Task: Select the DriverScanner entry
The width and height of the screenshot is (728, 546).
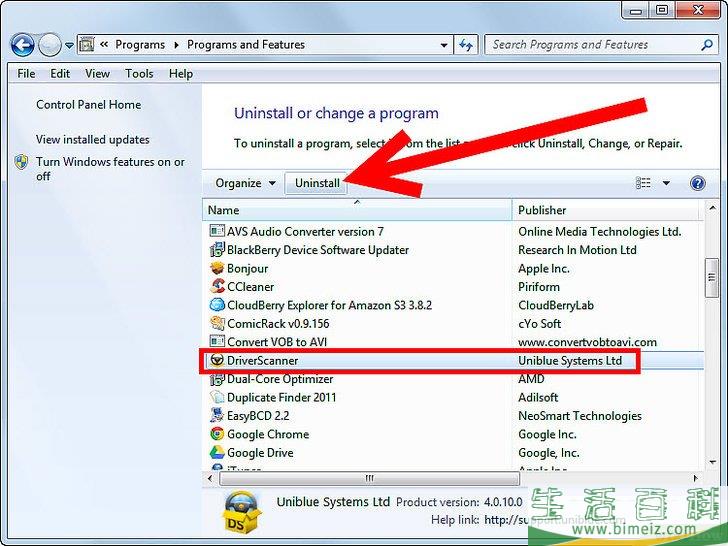Action: 453,361
